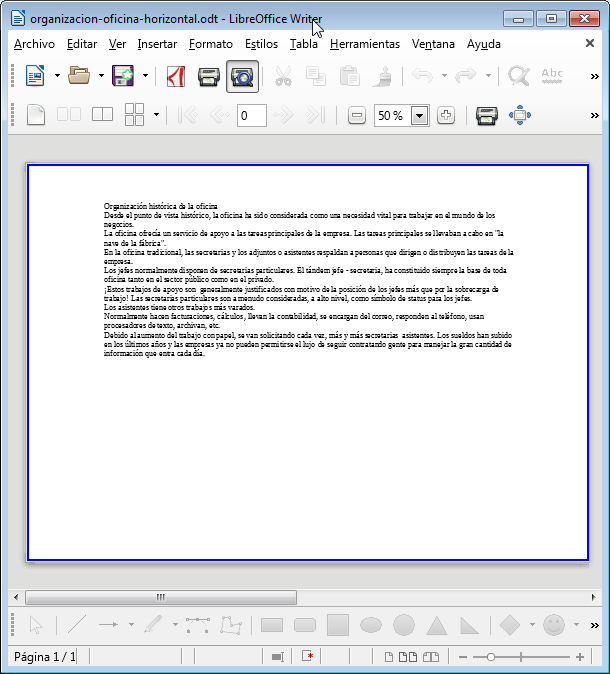Toggle the Print Preview button

[242, 77]
